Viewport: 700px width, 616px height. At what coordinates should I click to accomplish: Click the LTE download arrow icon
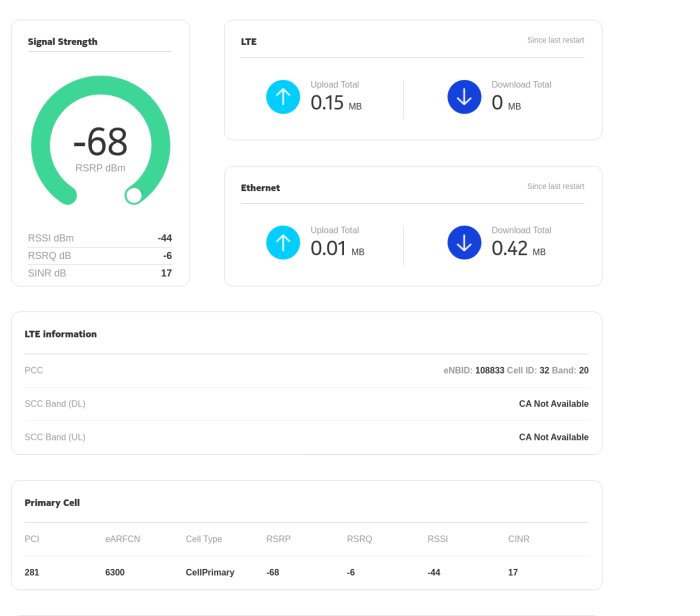[464, 97]
